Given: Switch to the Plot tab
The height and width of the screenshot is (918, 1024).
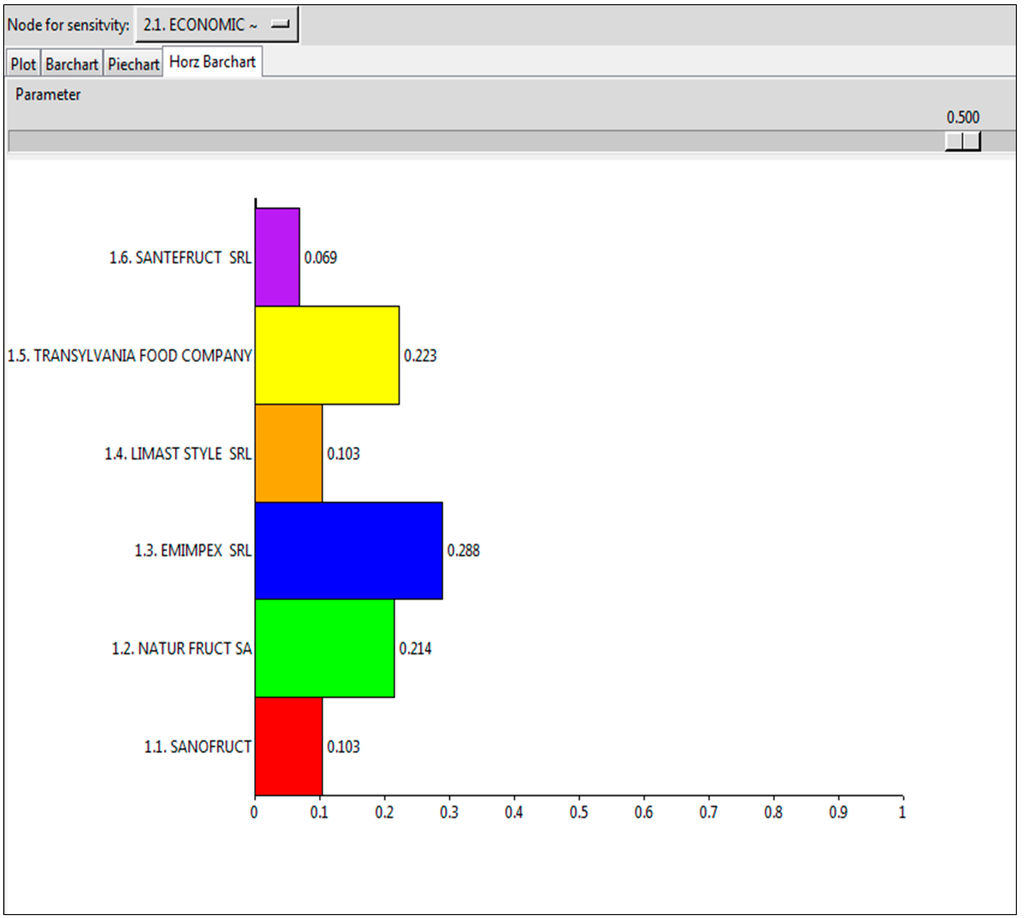Looking at the screenshot, I should click(x=23, y=64).
